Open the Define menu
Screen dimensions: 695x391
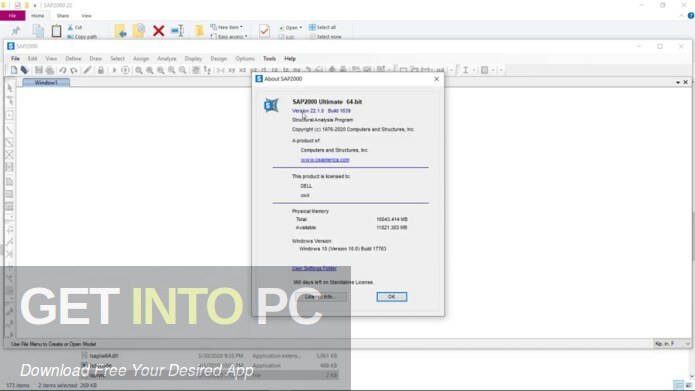coord(73,59)
